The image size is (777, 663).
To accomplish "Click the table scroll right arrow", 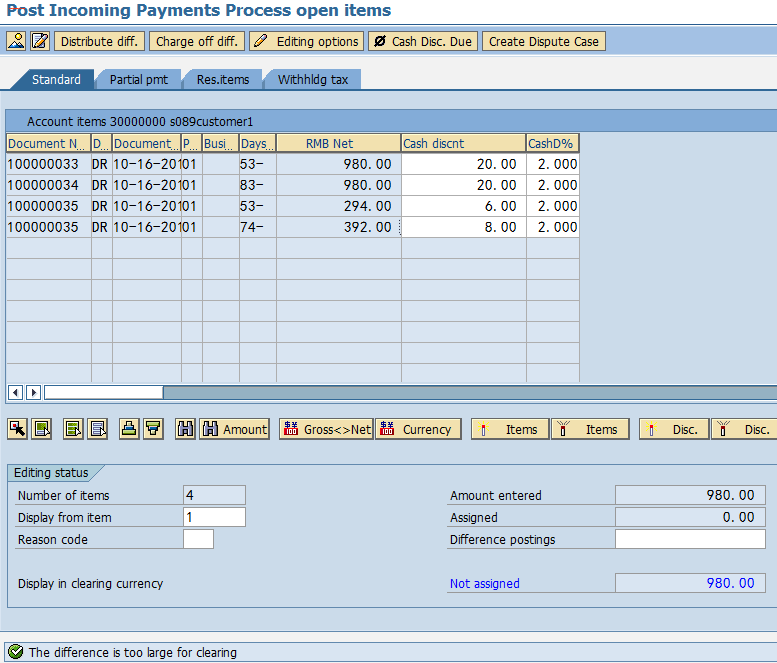I will tap(34, 392).
